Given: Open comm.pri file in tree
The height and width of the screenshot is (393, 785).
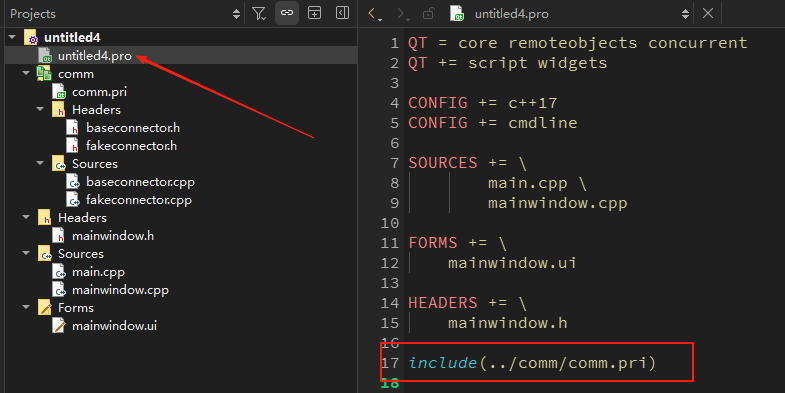Looking at the screenshot, I should [99, 92].
